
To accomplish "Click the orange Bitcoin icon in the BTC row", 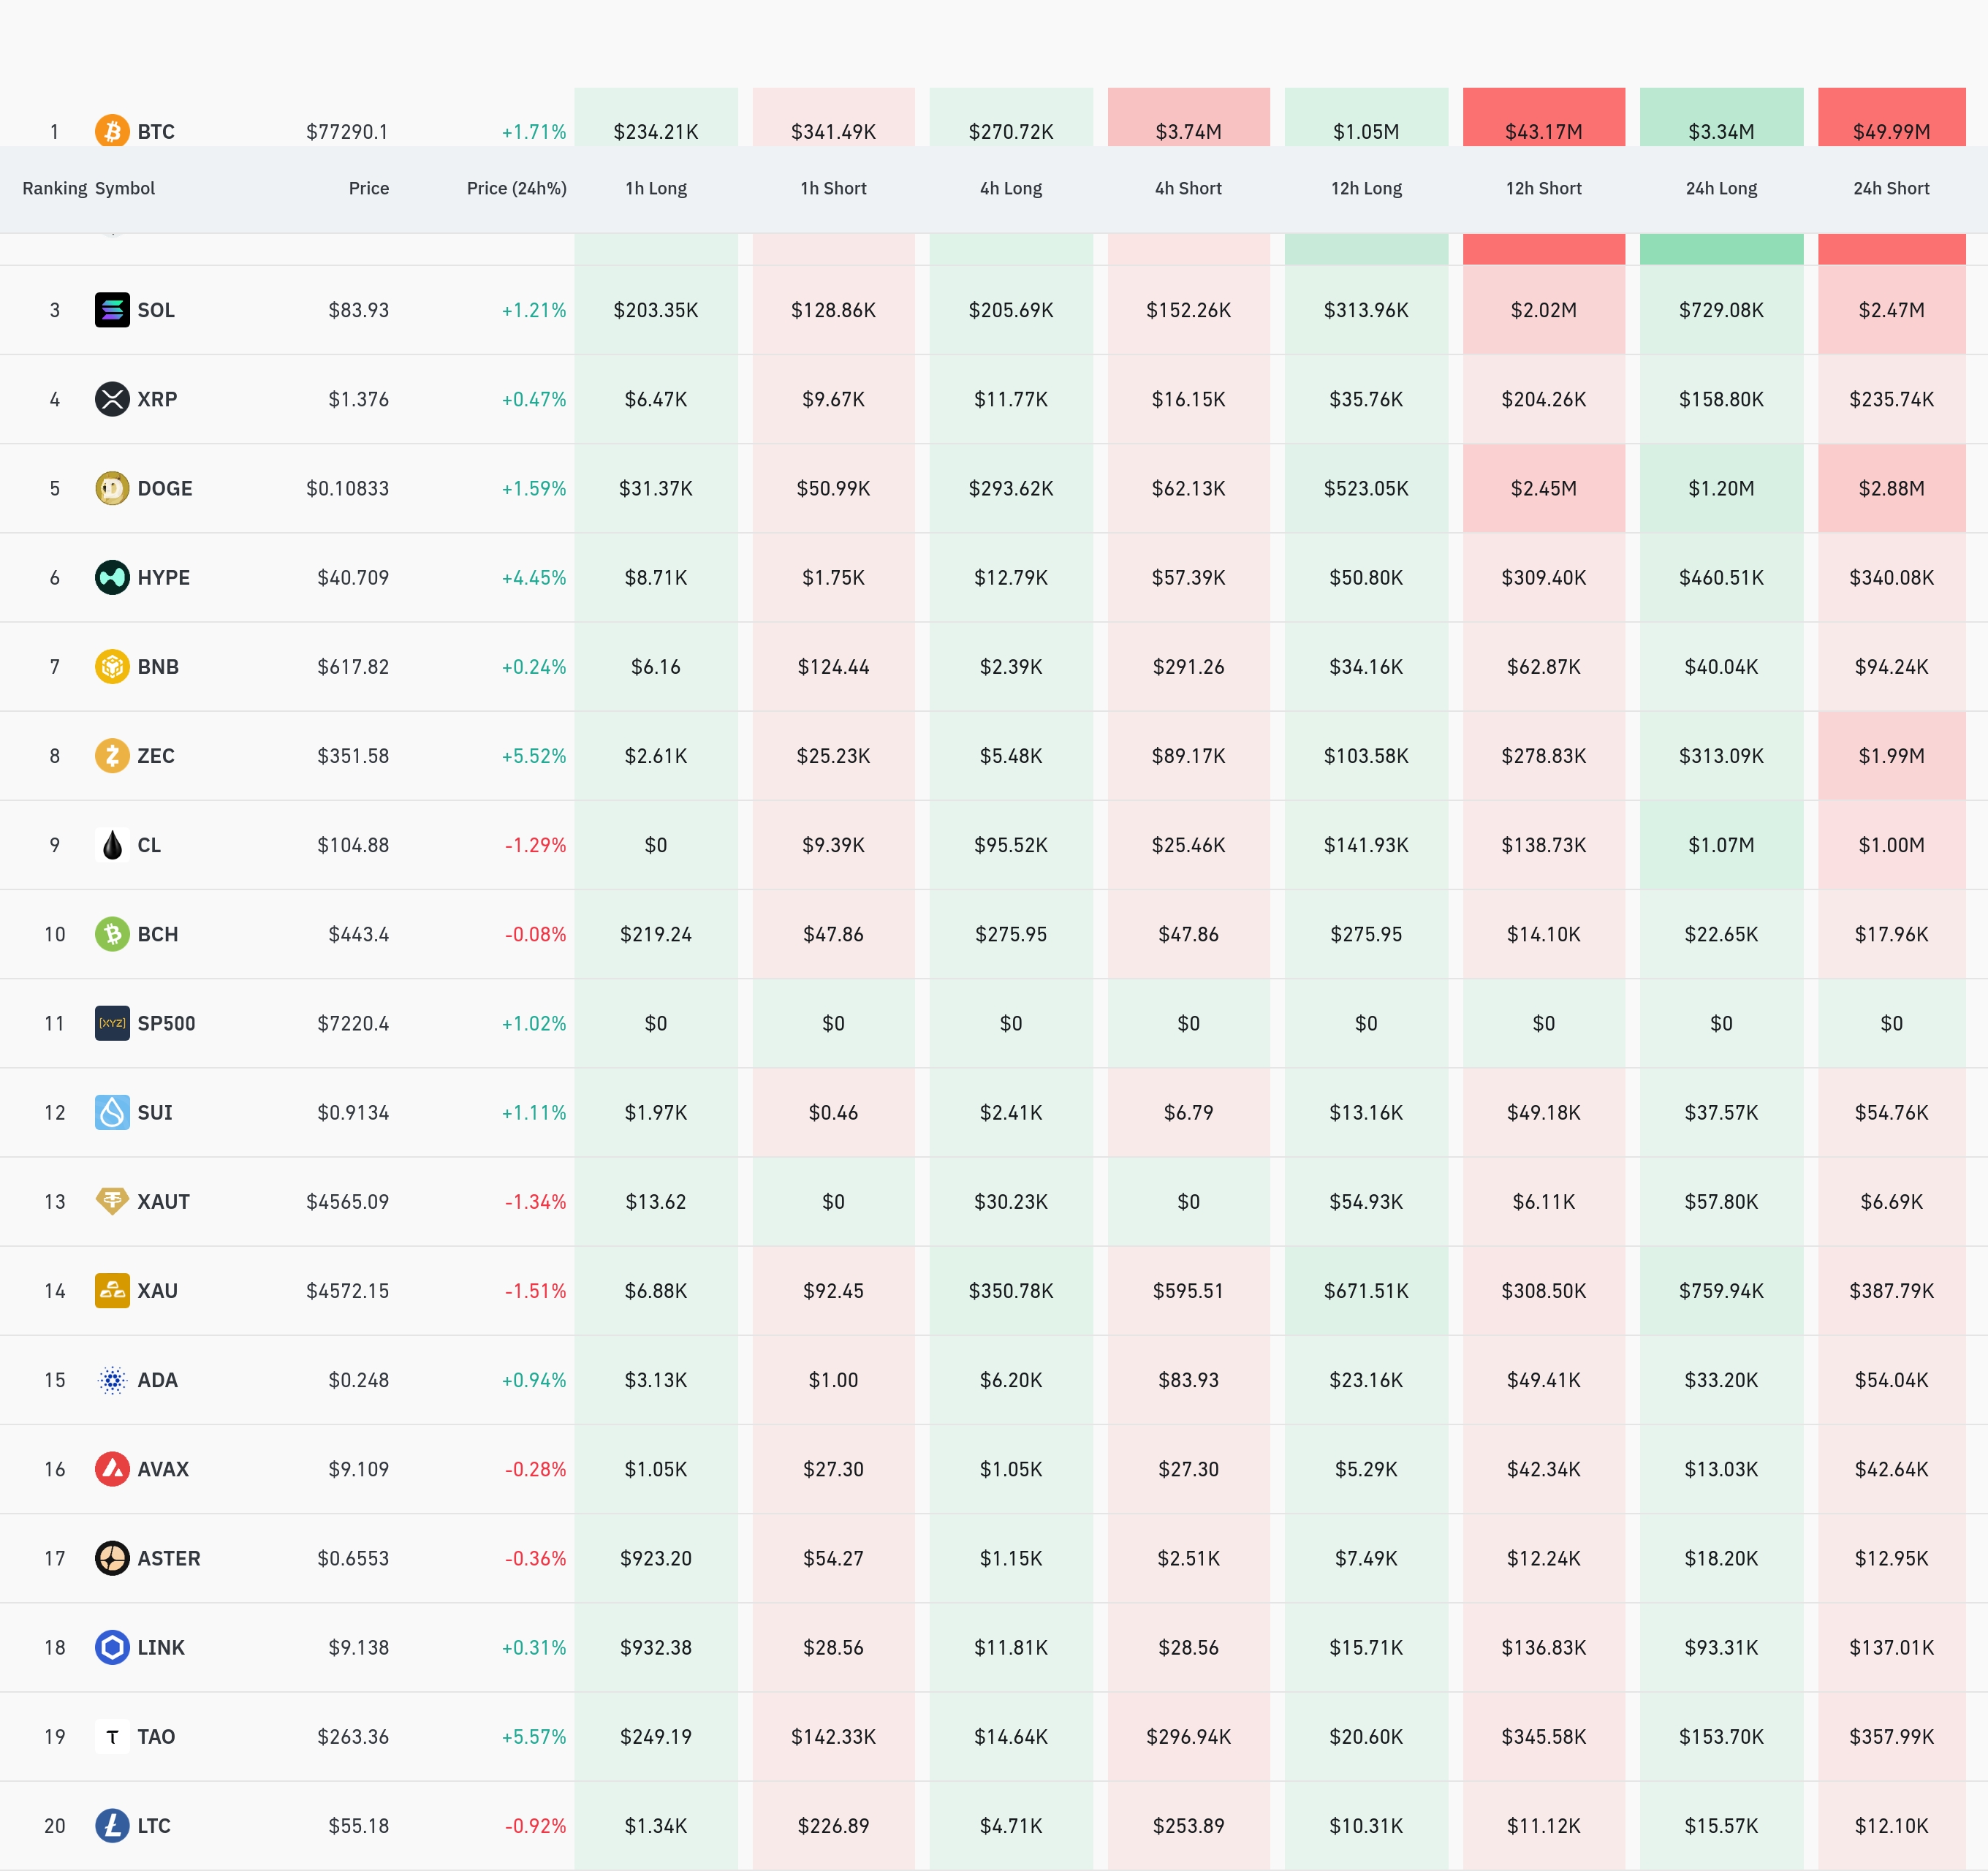I will [112, 131].
